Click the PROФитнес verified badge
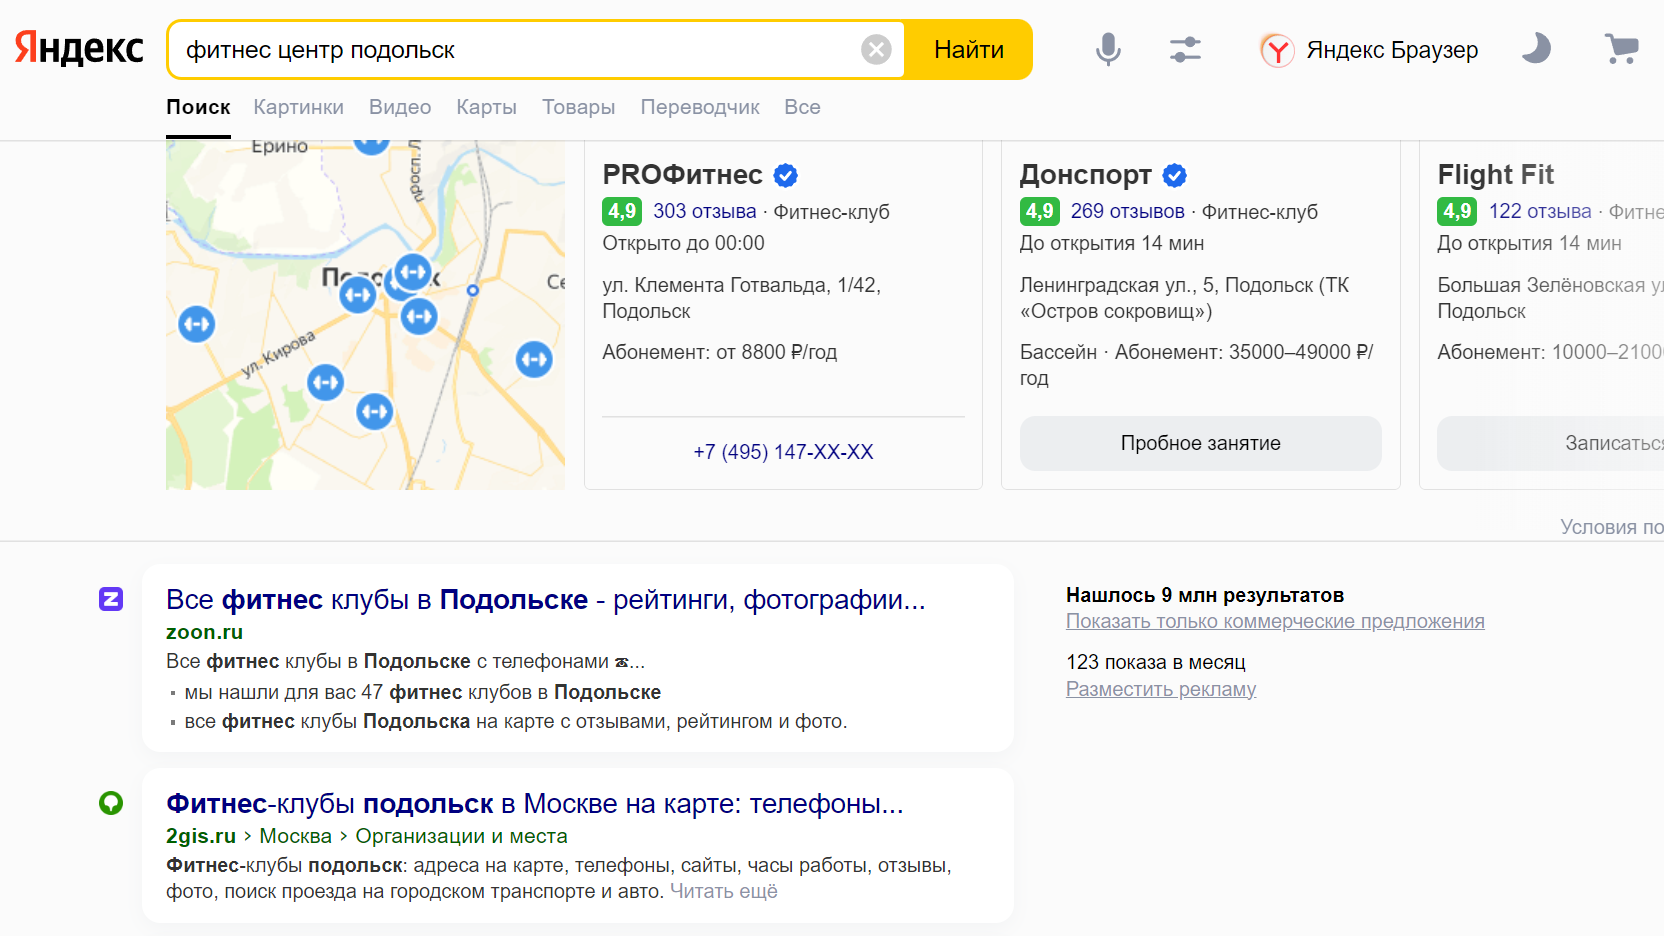Screen dimensions: 1664x936 click(x=786, y=175)
